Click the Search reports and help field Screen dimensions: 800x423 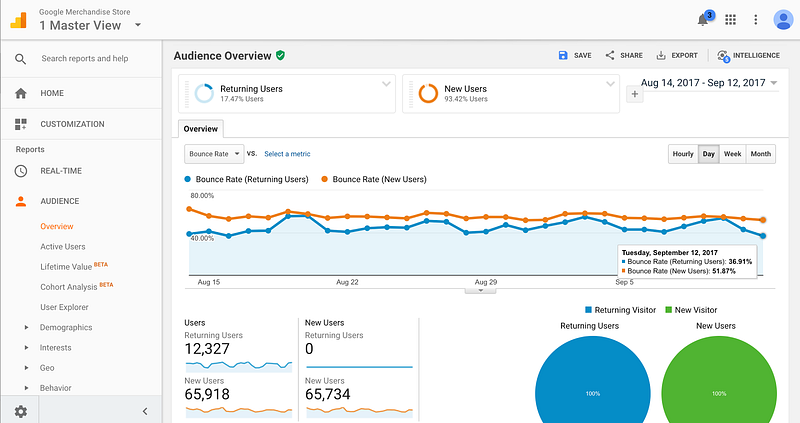[85, 59]
